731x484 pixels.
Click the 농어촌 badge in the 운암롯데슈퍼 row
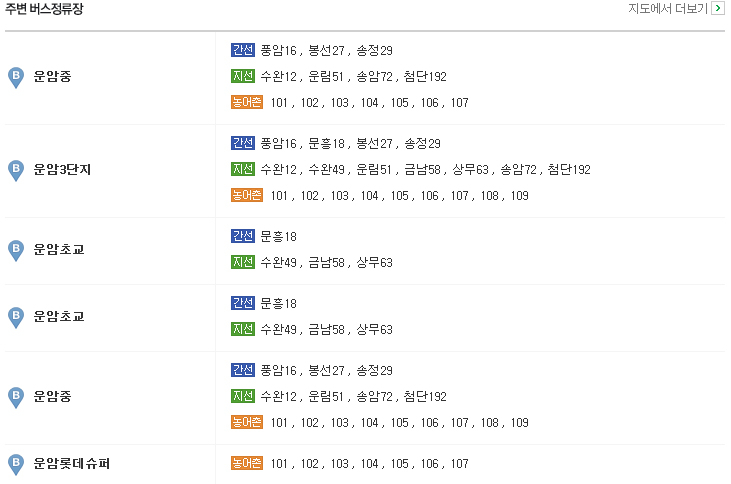(x=247, y=463)
